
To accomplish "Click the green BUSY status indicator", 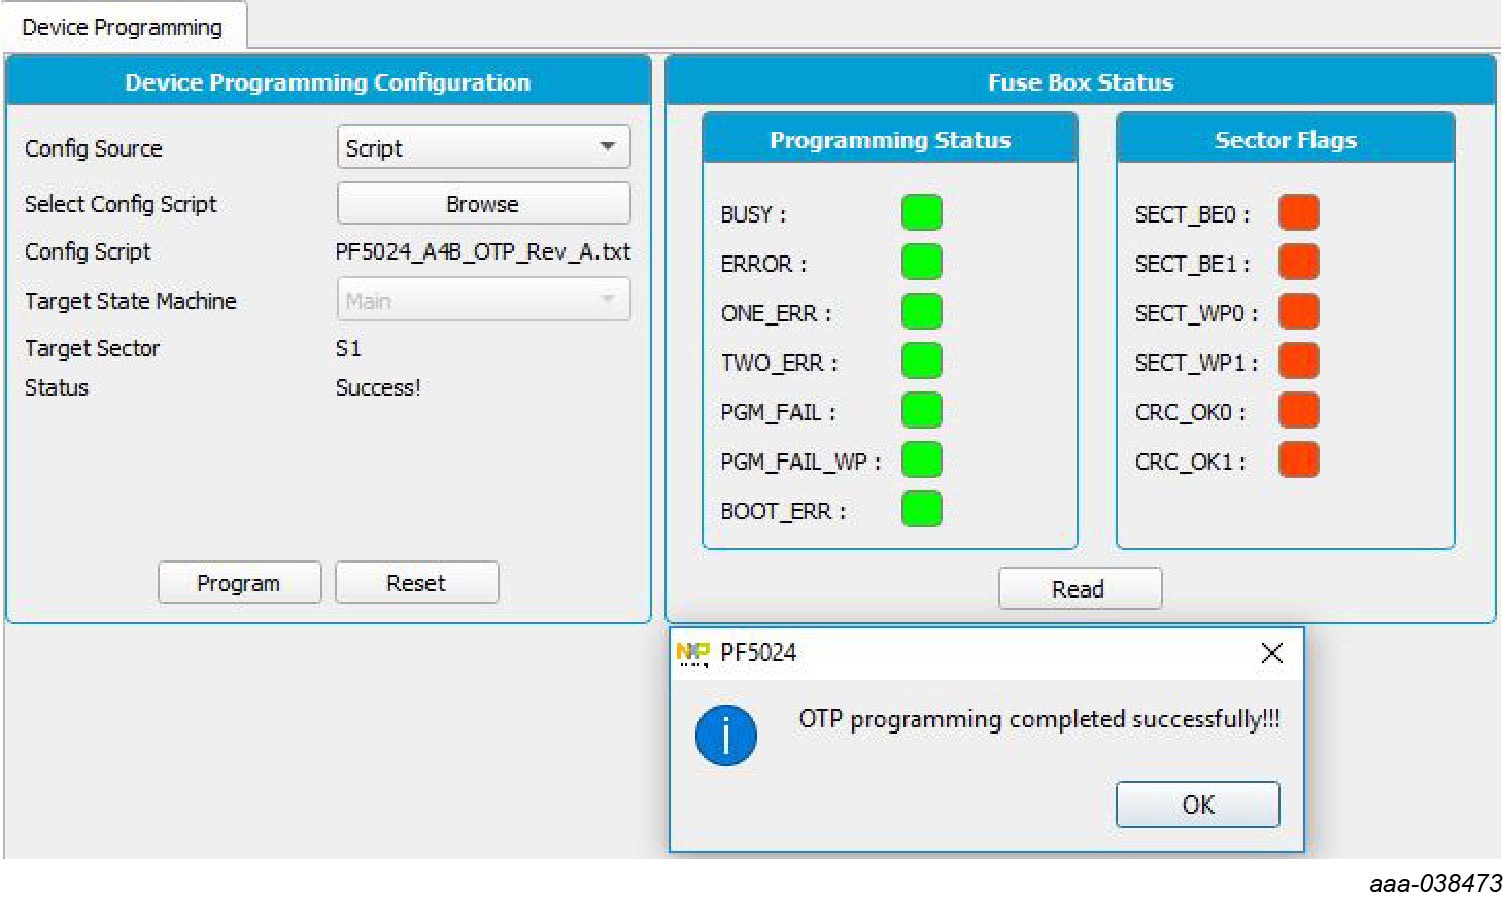I will pyautogui.click(x=921, y=213).
